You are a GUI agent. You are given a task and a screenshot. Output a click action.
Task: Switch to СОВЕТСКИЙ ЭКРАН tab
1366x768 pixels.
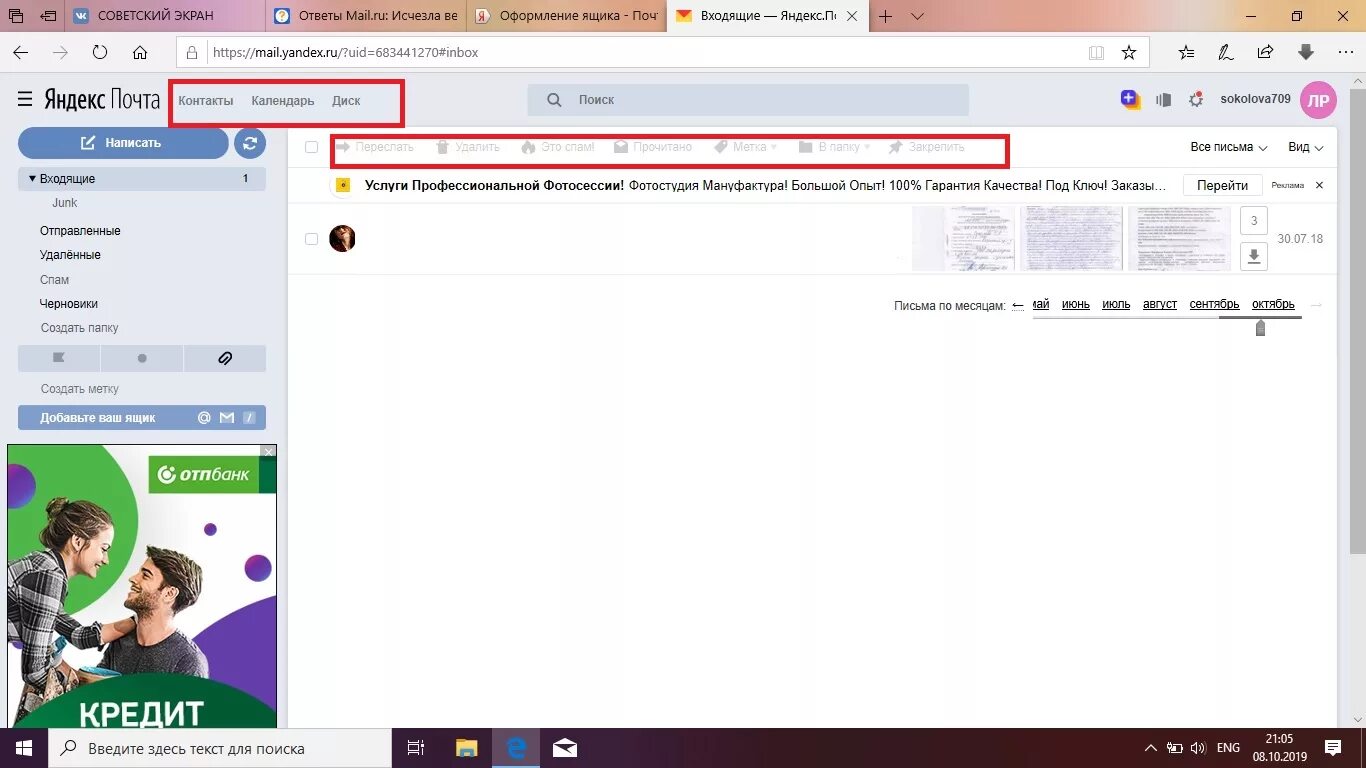click(x=164, y=16)
